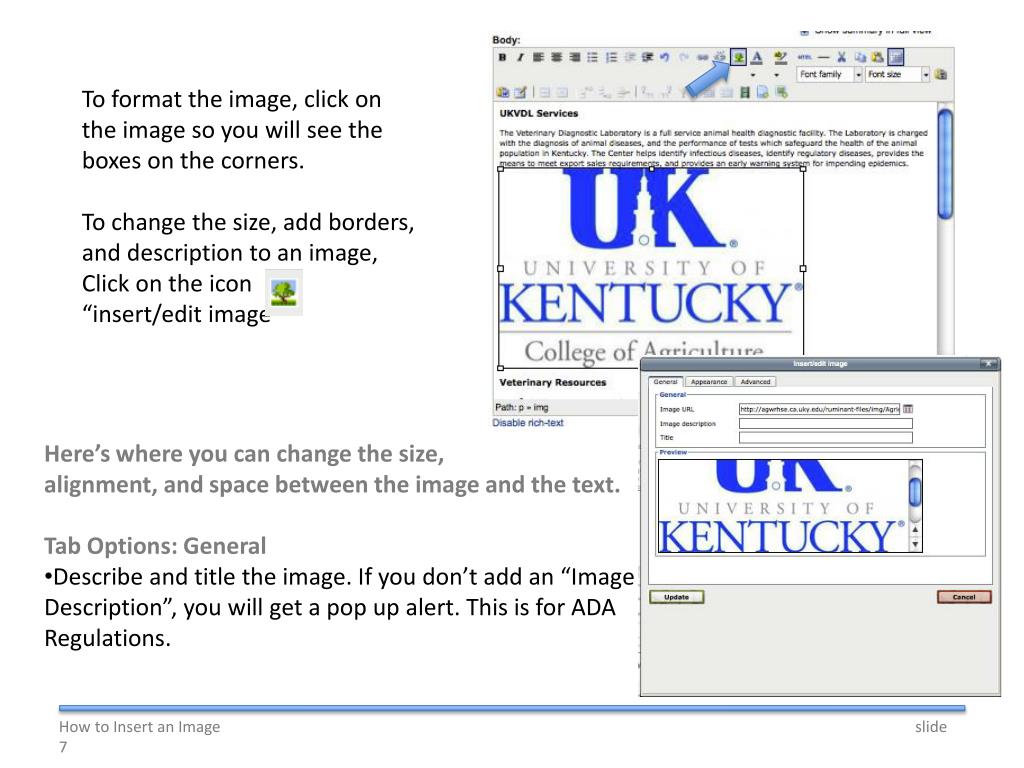Click the green film-strip media icon
This screenshot has width=1024, height=768.
[x=744, y=92]
